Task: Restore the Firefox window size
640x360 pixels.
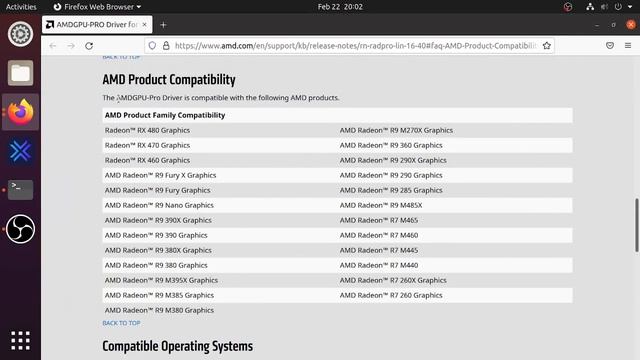Action: pyautogui.click(x=613, y=25)
